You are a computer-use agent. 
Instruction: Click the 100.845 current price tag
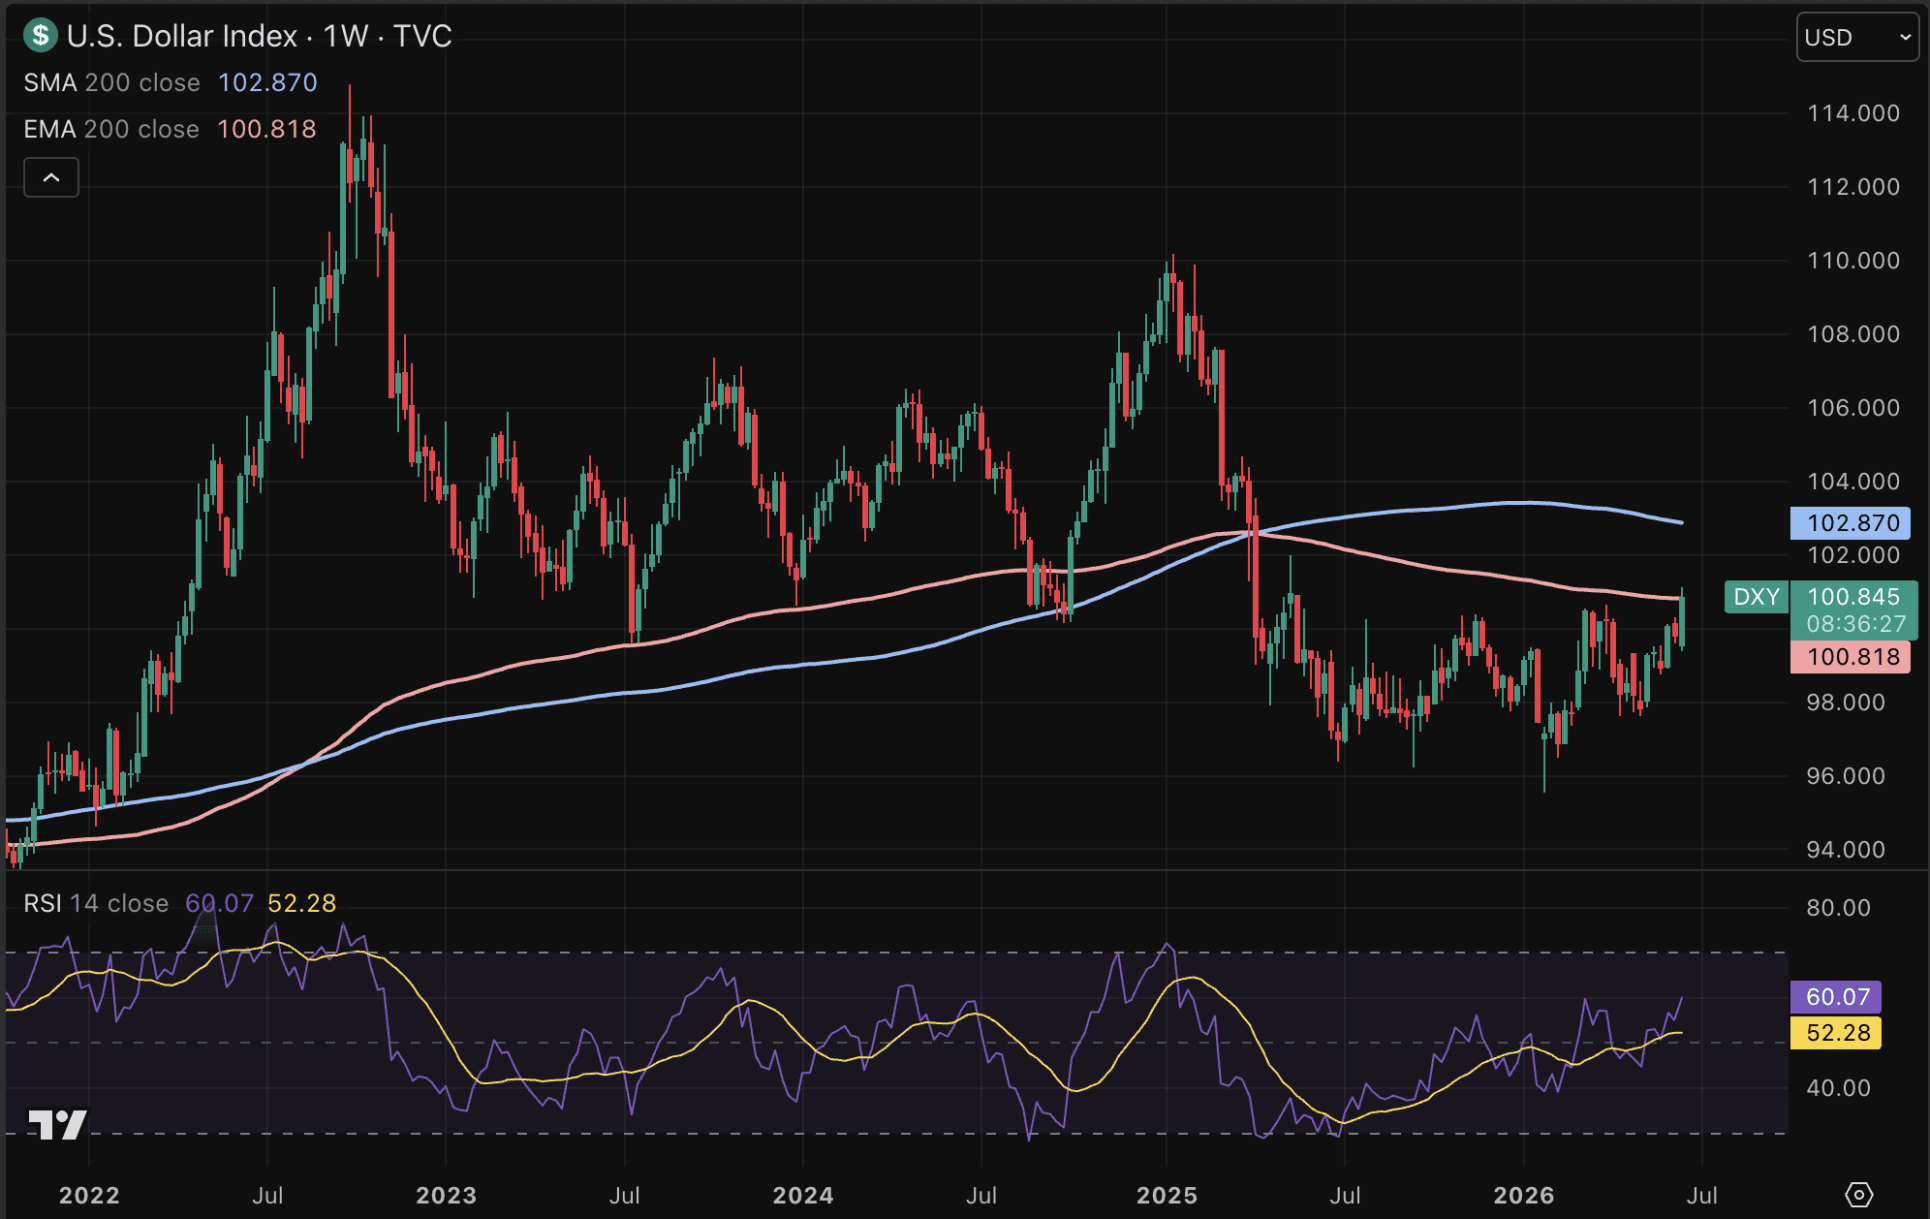point(1853,596)
